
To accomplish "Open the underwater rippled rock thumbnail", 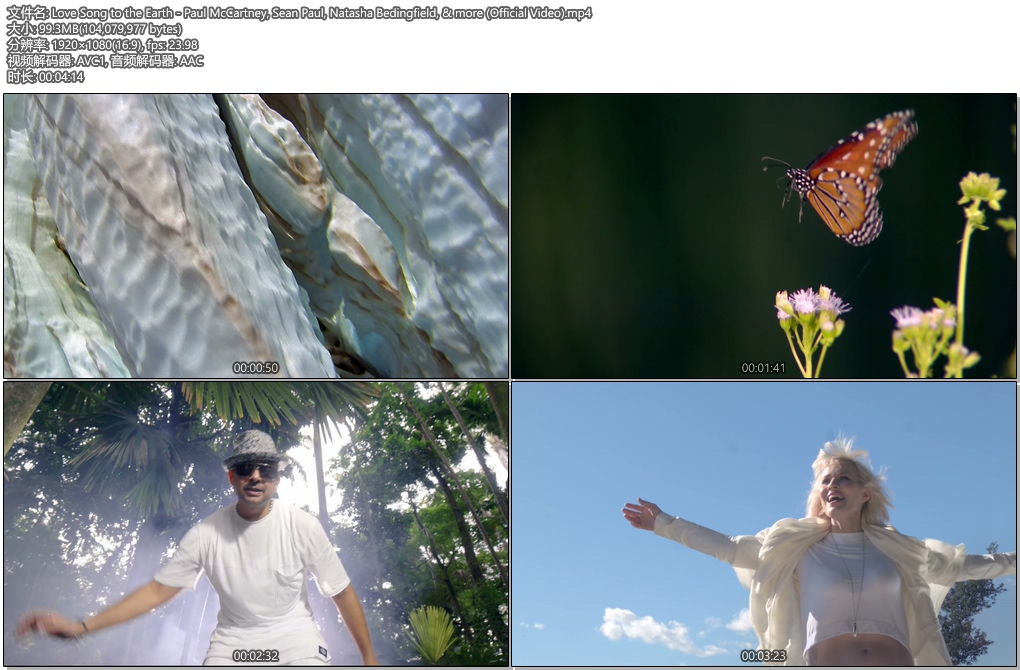I will click(x=256, y=235).
